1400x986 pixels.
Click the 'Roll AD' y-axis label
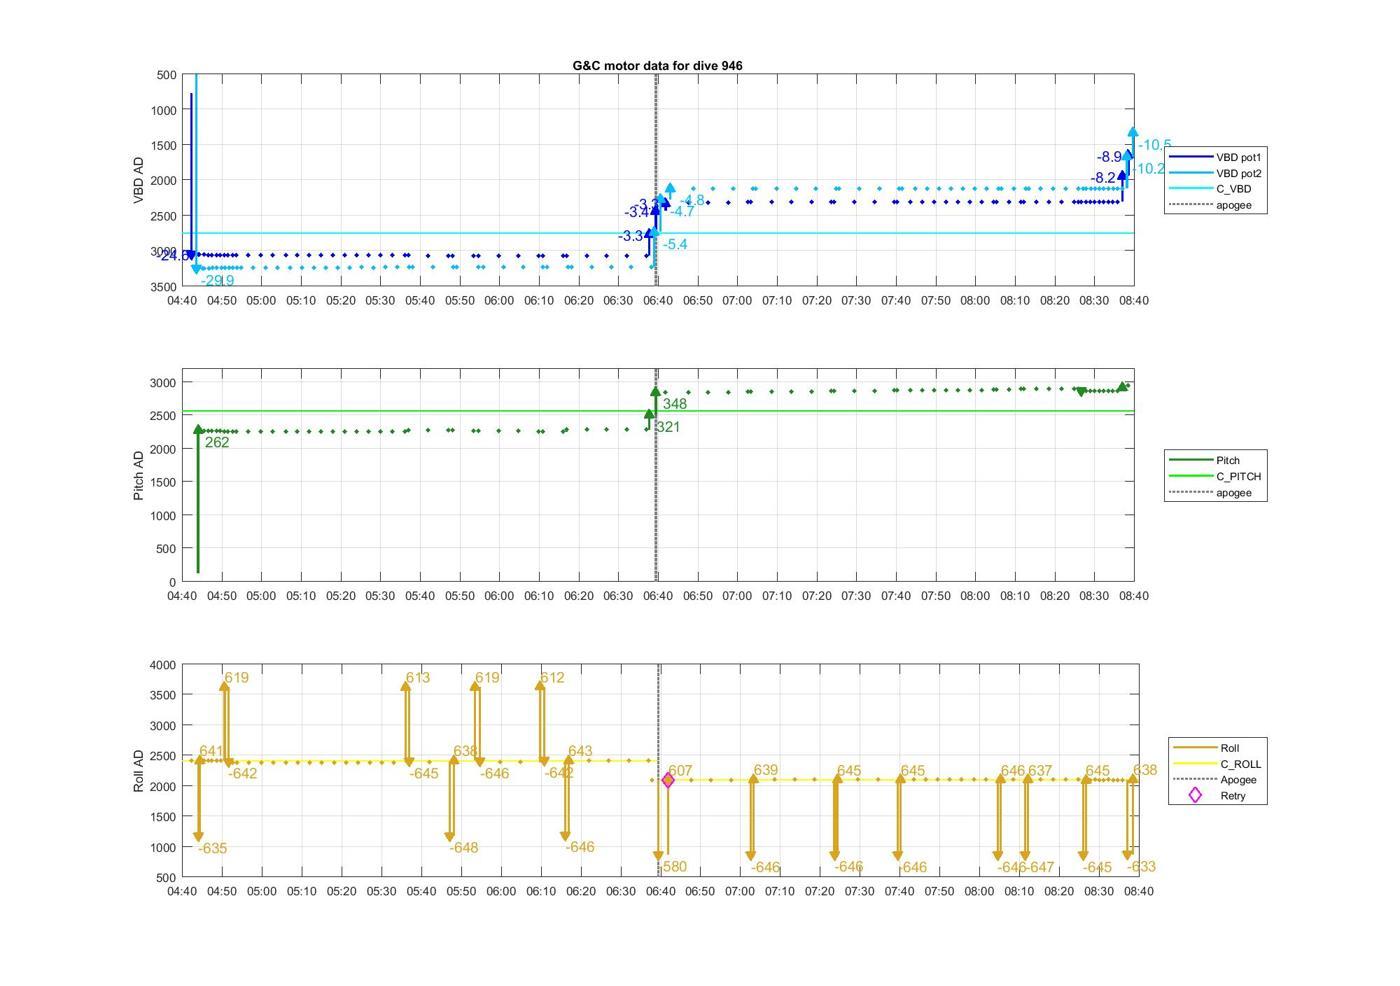coord(138,770)
